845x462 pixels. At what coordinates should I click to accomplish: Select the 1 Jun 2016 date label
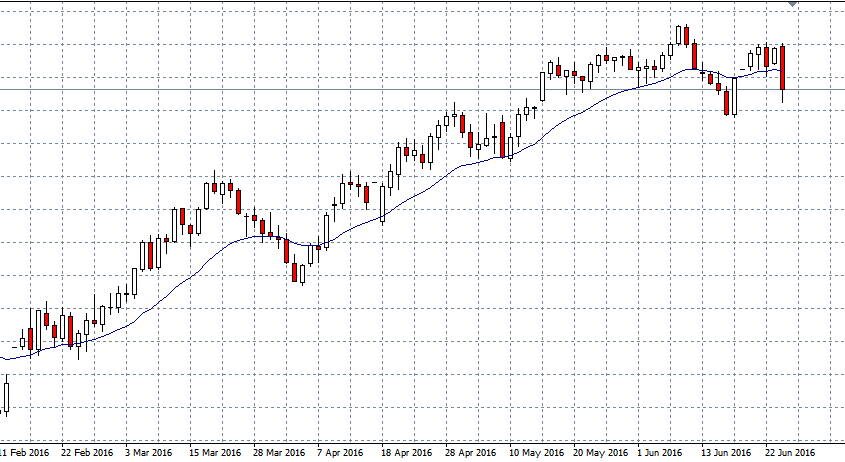pyautogui.click(x=661, y=452)
